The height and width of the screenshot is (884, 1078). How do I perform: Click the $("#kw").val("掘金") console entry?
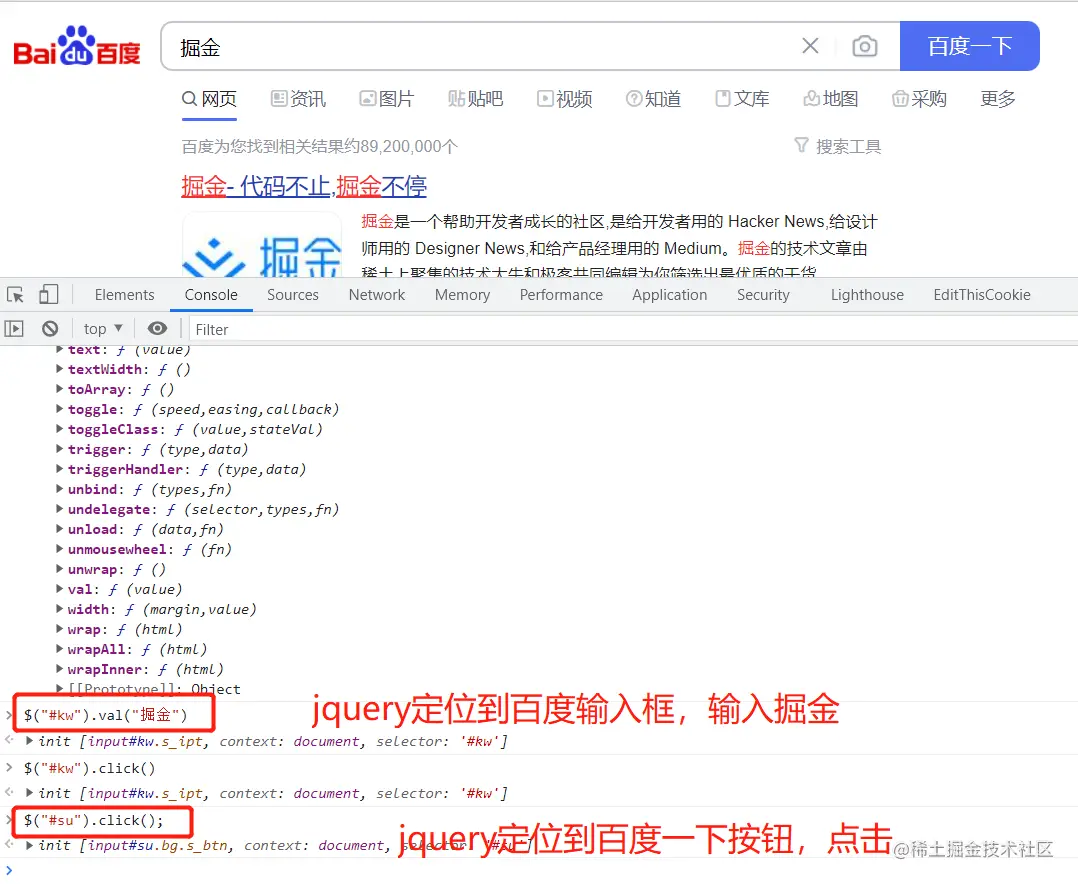tap(105, 715)
